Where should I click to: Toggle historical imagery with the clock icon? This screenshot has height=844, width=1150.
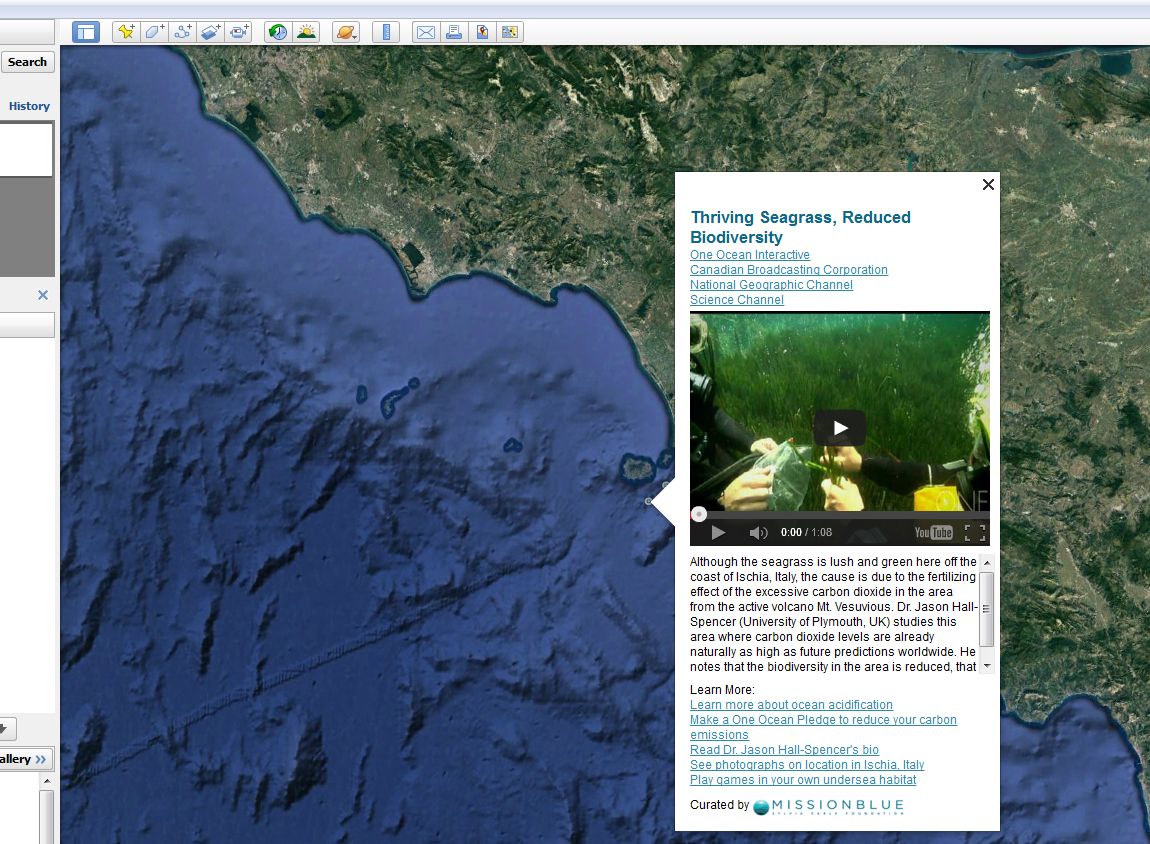(x=277, y=31)
